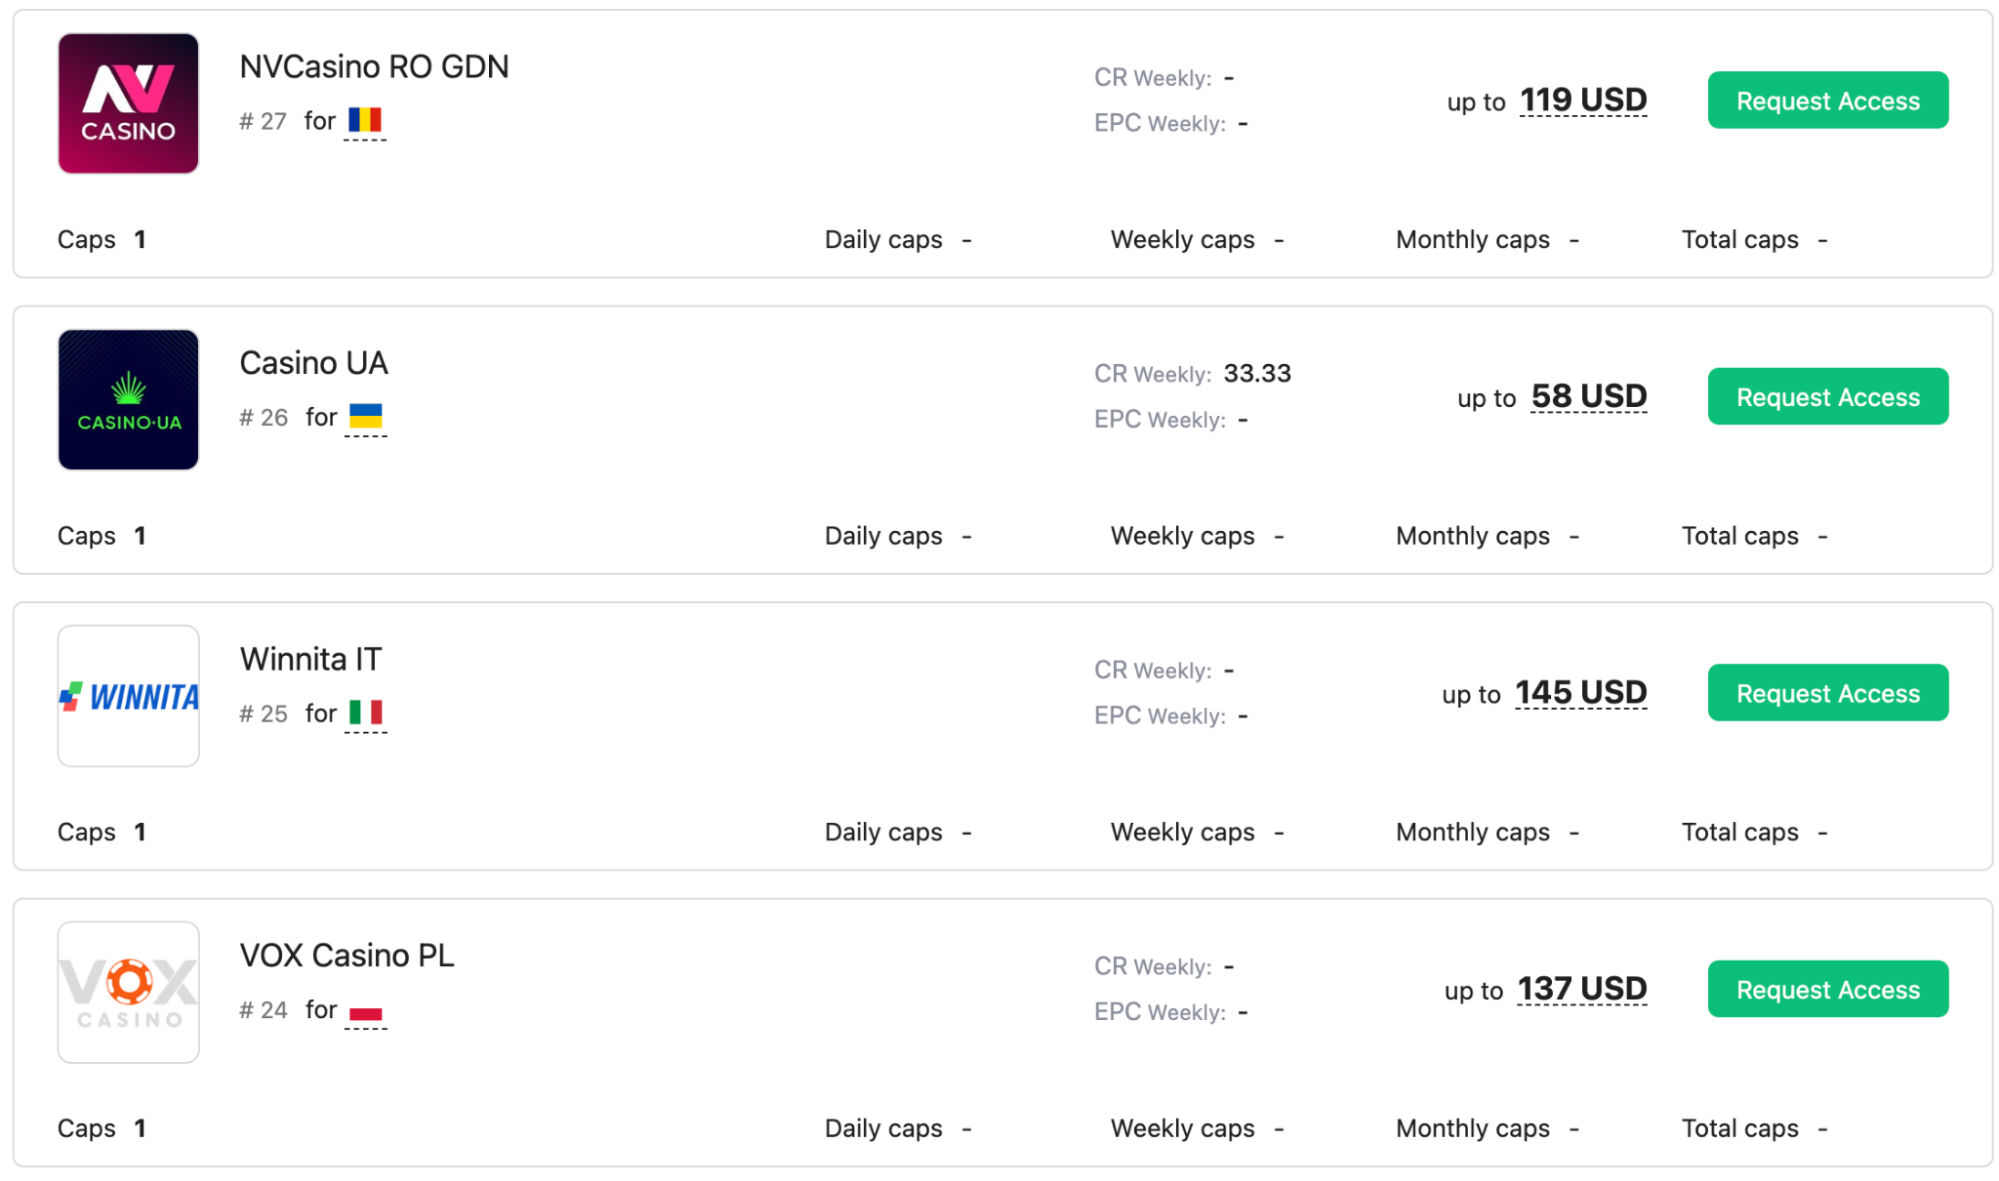Screen dimensions: 1999x1181
Task: Open the Casino UA offer title
Action: (313, 363)
